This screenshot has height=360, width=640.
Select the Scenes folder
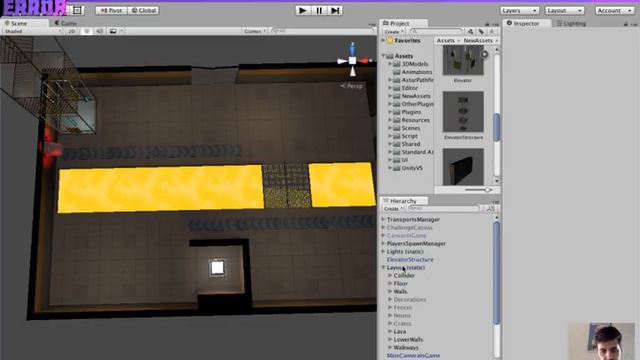tap(411, 128)
